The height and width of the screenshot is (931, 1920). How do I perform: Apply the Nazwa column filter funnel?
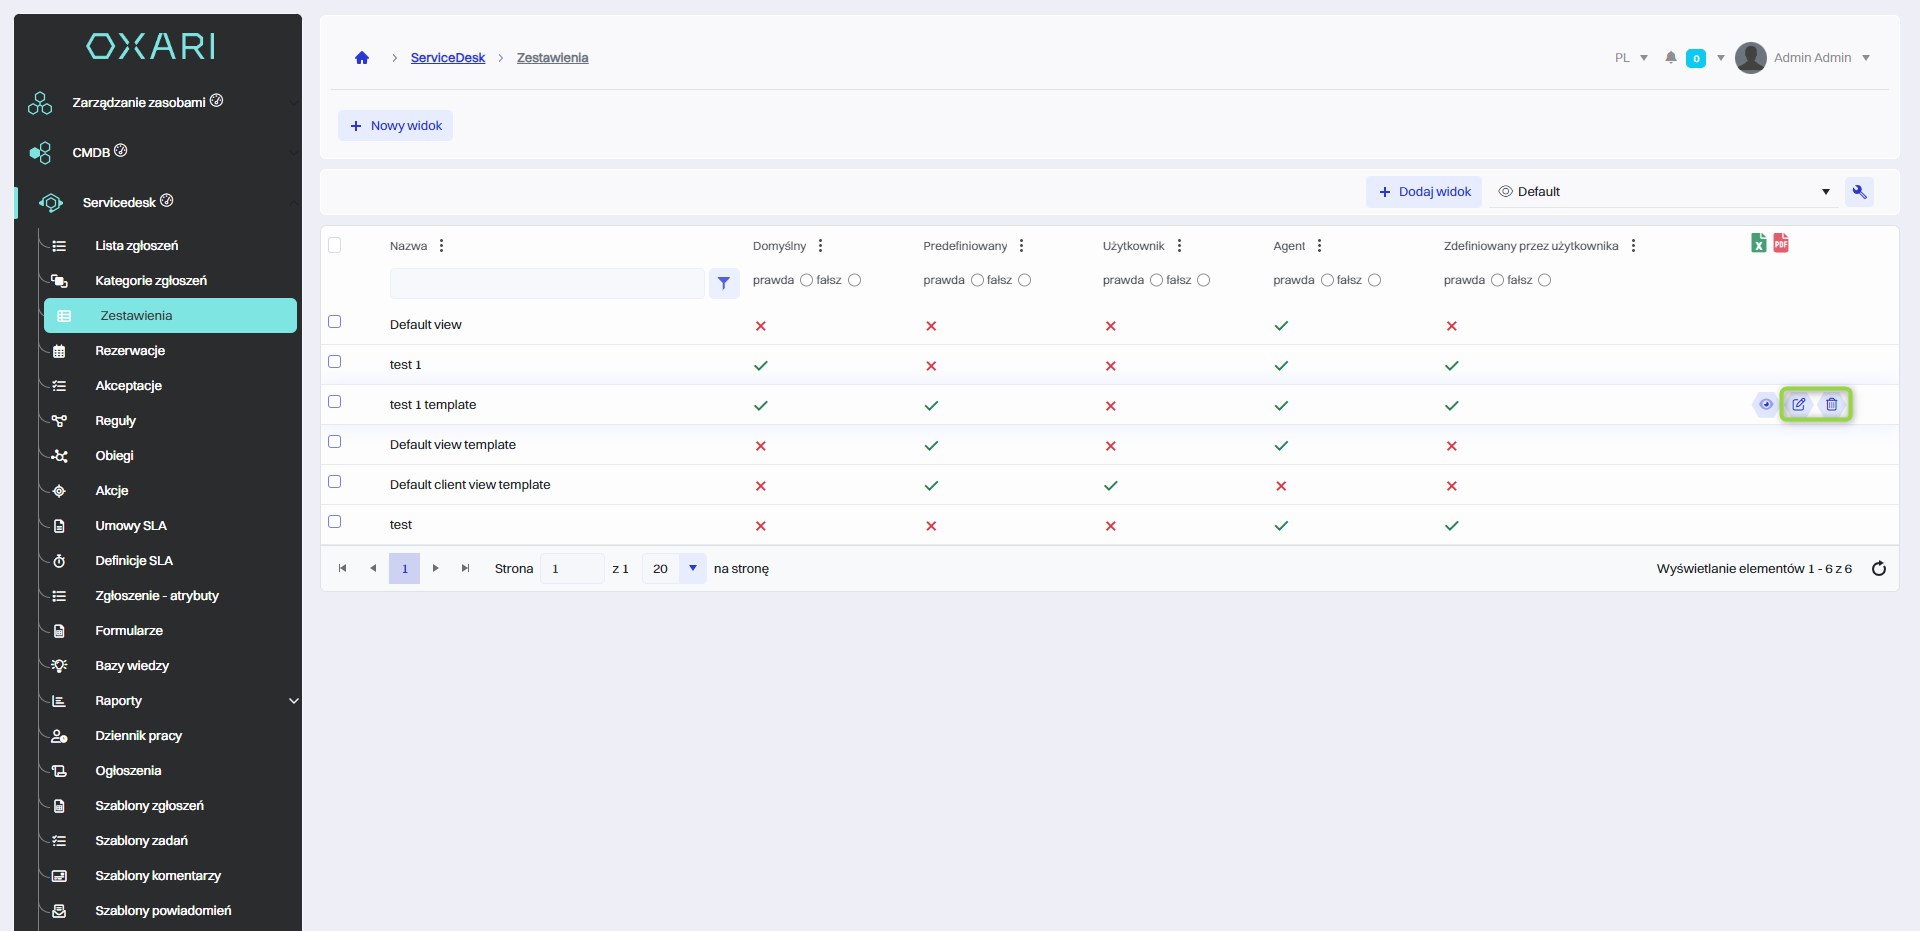[x=724, y=284]
